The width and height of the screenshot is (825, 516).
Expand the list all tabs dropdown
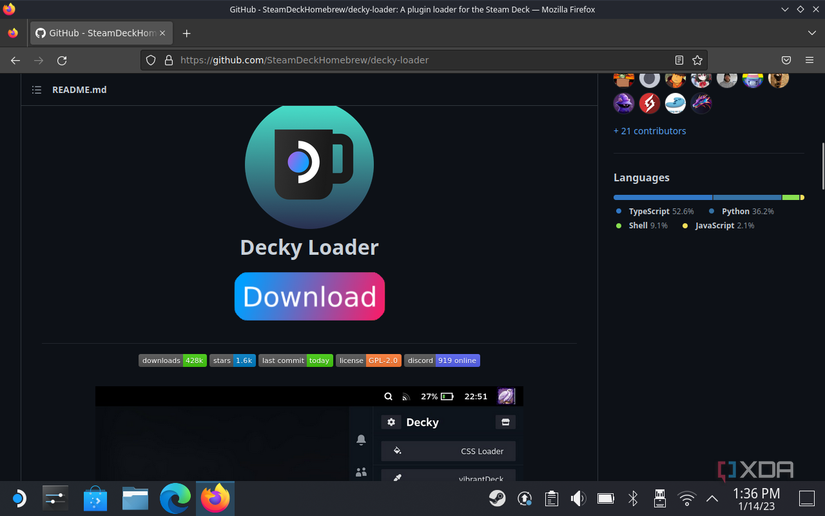pyautogui.click(x=810, y=33)
